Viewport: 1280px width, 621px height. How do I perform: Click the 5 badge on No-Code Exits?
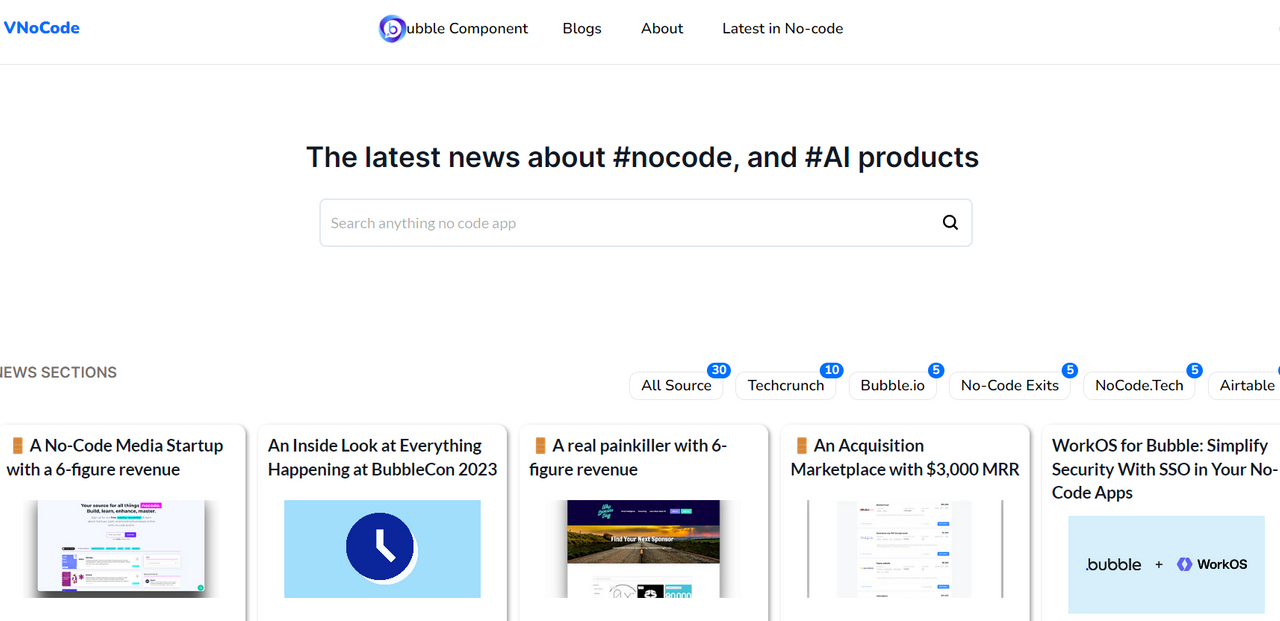(x=1070, y=371)
